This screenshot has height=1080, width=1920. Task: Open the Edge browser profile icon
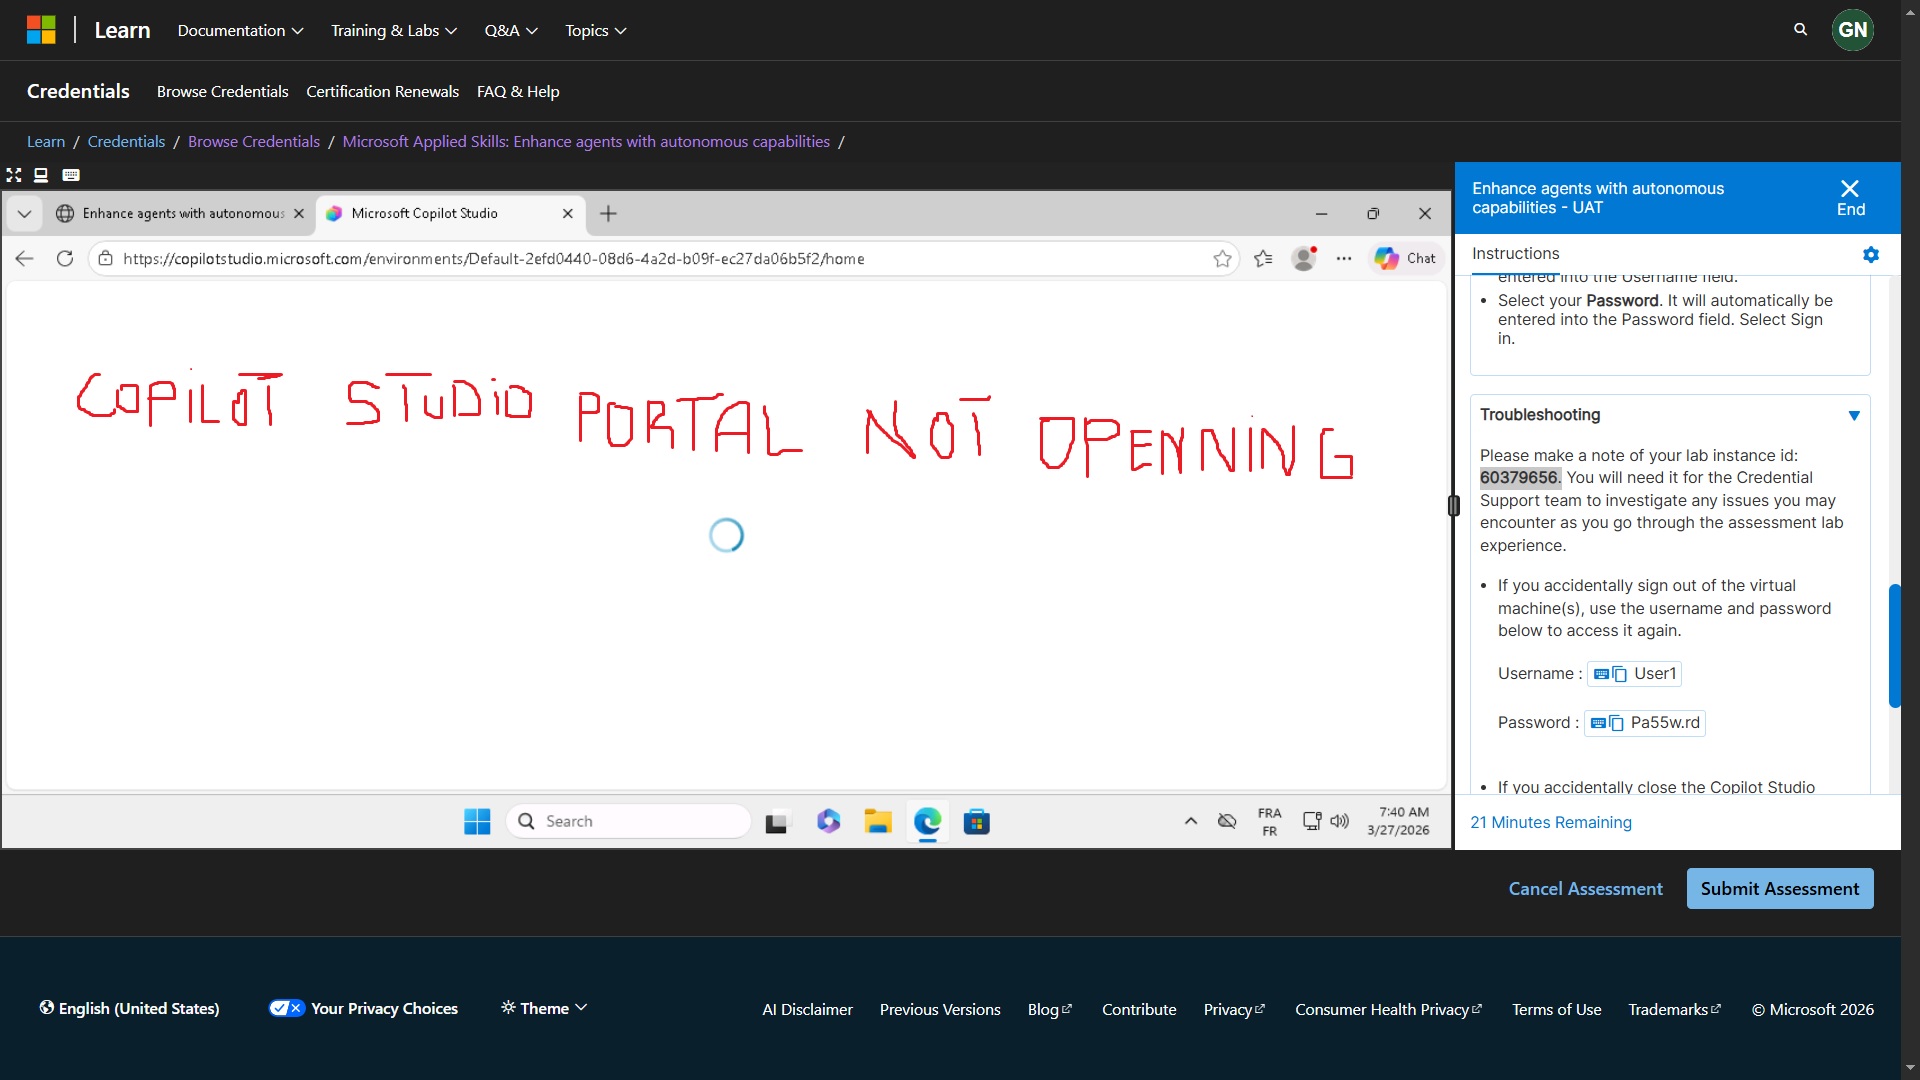pyautogui.click(x=1304, y=259)
